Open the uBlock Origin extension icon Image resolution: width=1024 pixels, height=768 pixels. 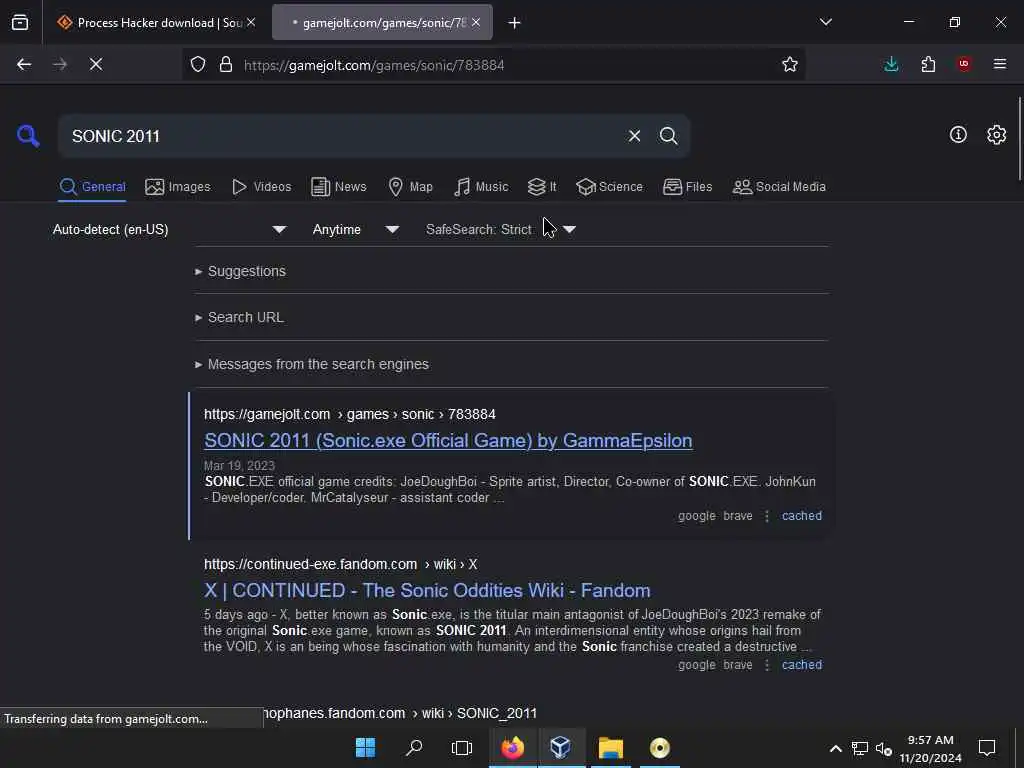(x=964, y=64)
